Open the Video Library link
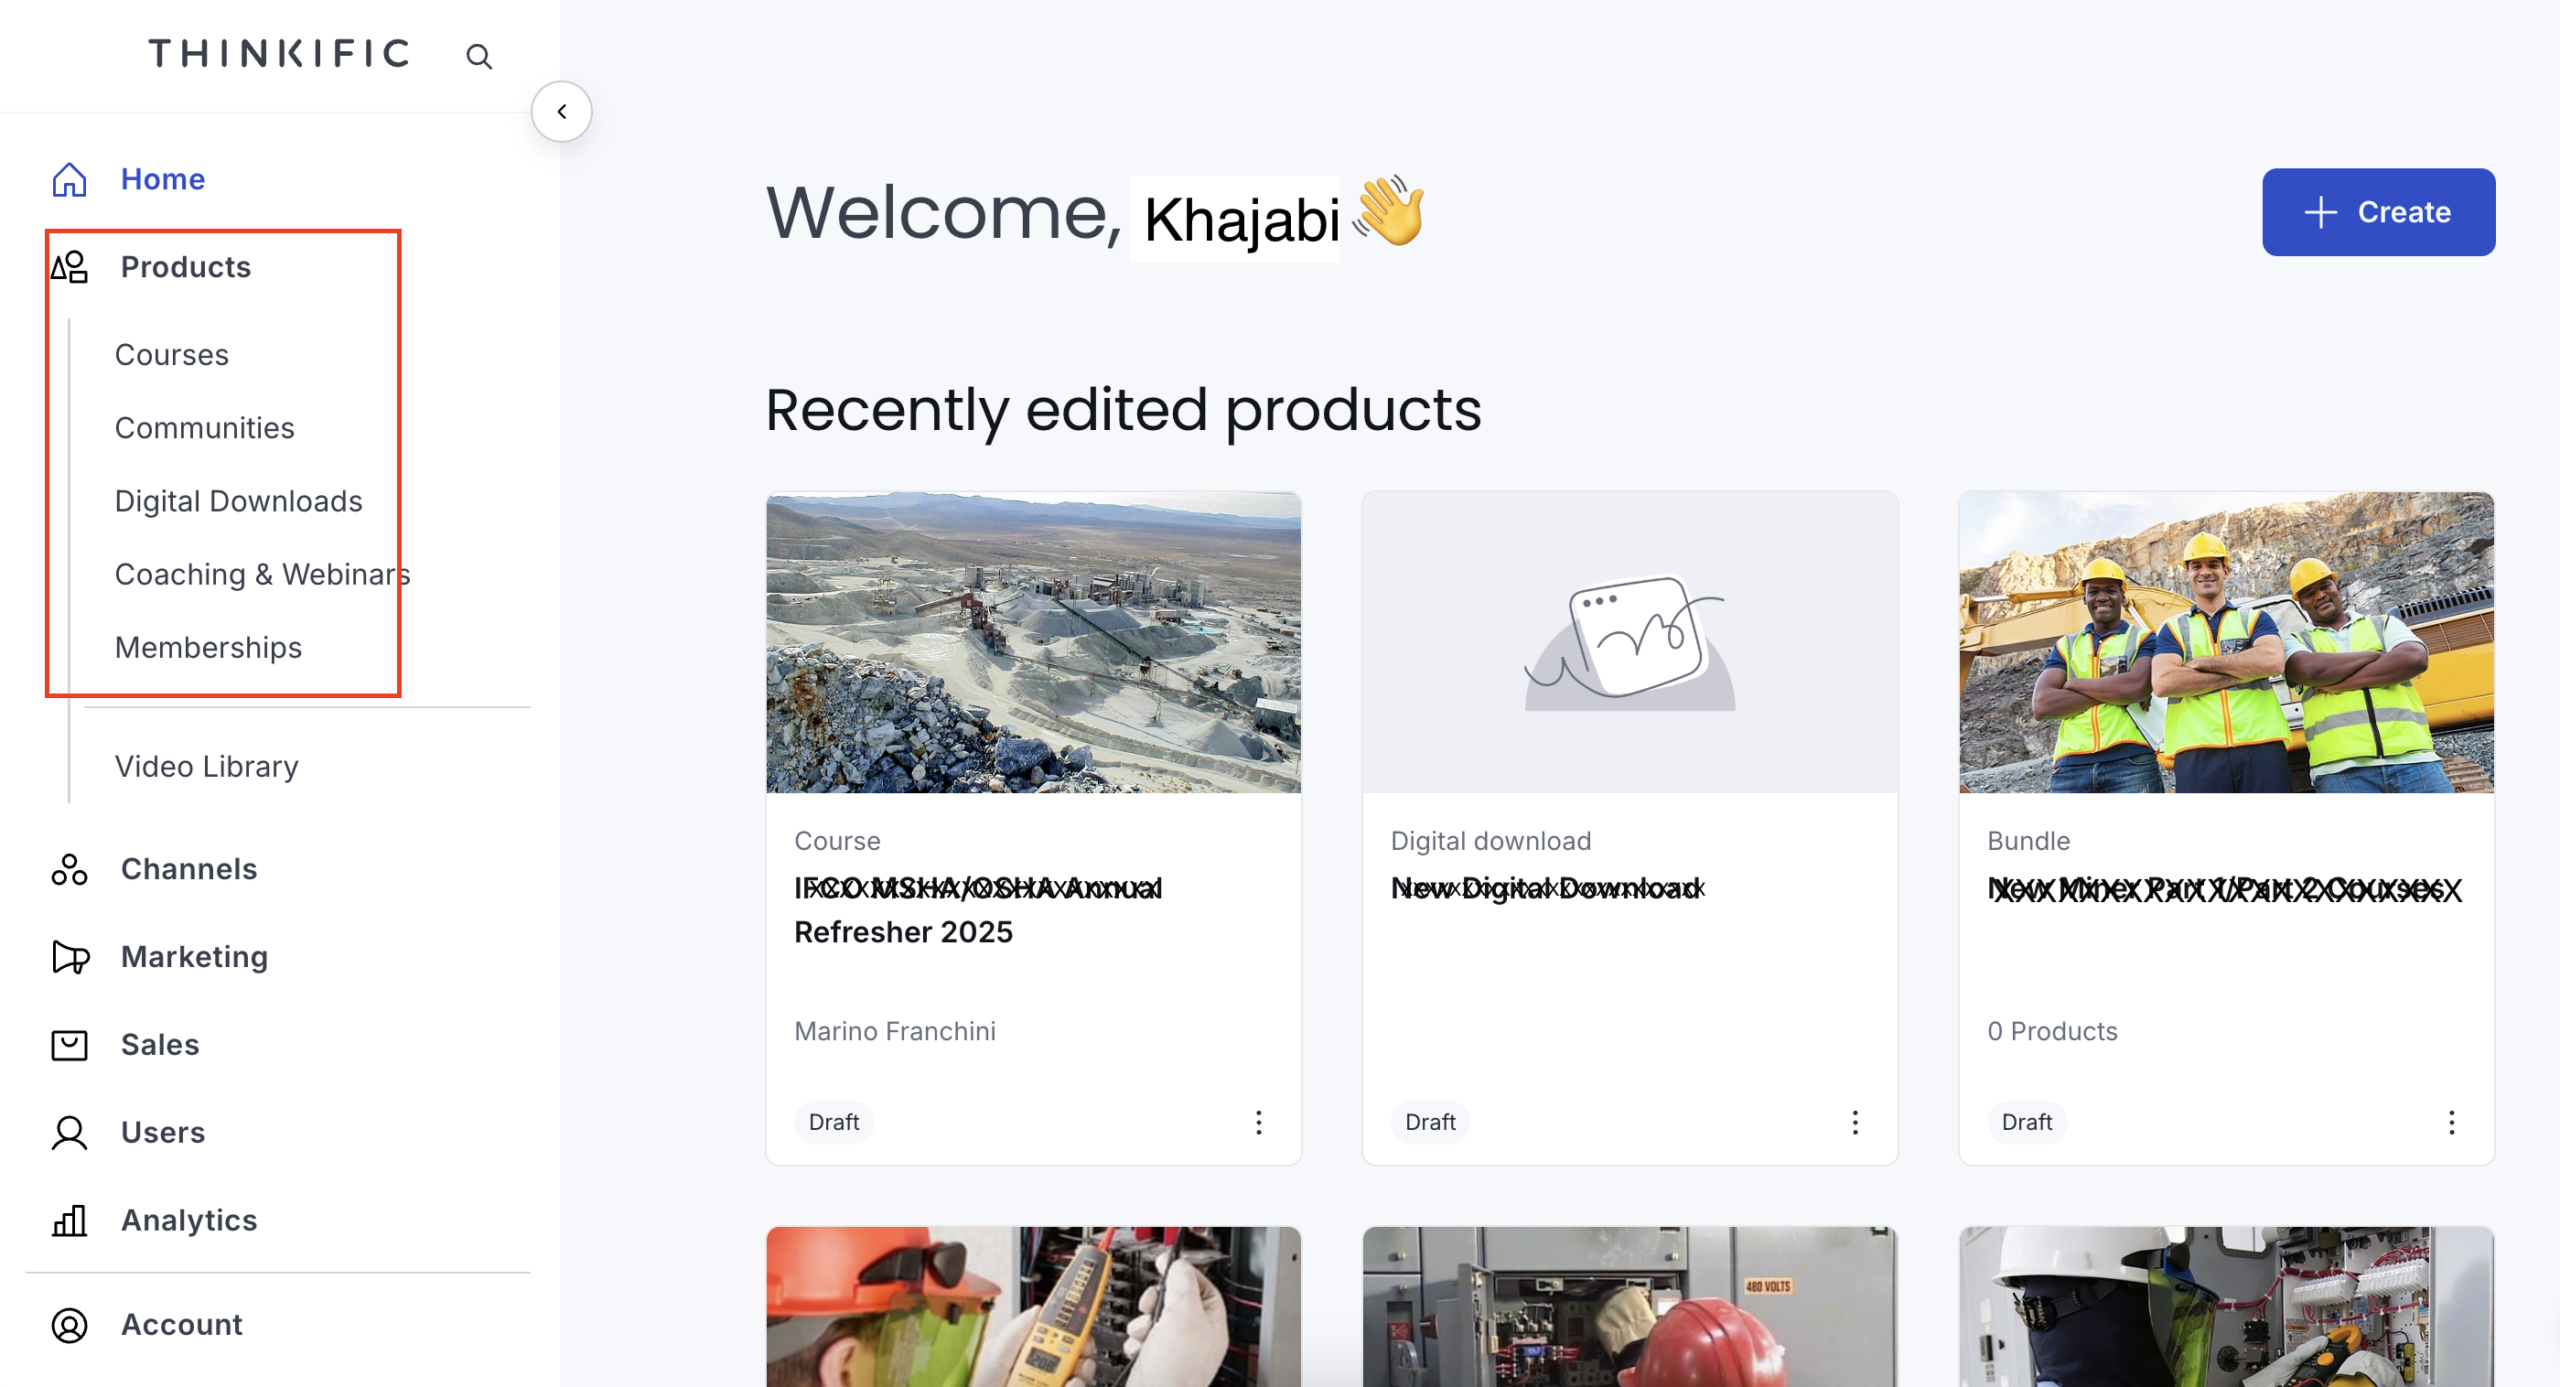This screenshot has height=1387, width=2560. pos(207,767)
